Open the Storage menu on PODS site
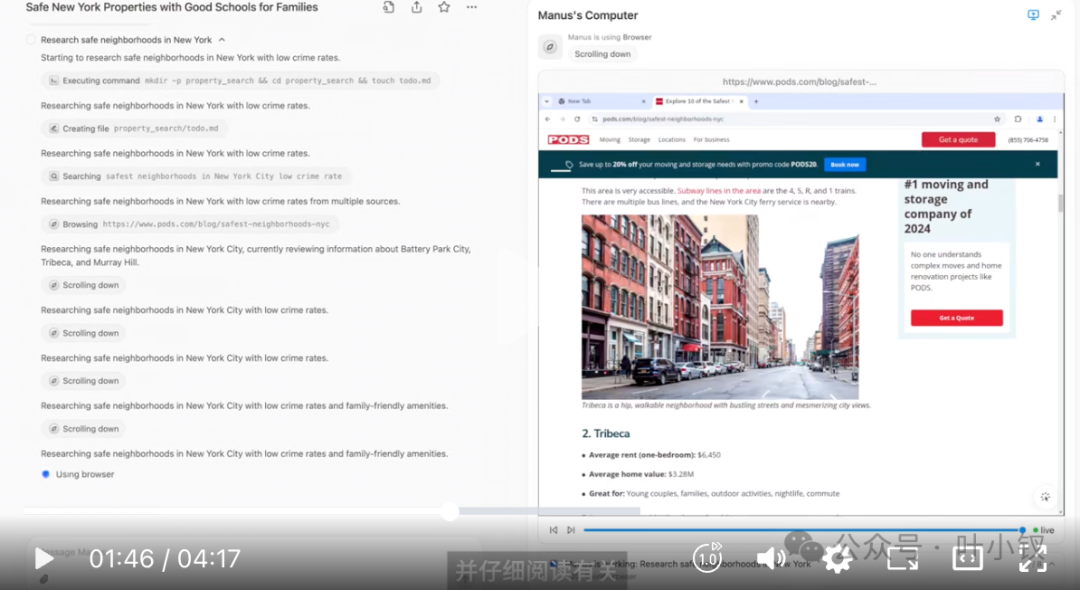Screen dimensions: 1080x590 (639, 140)
